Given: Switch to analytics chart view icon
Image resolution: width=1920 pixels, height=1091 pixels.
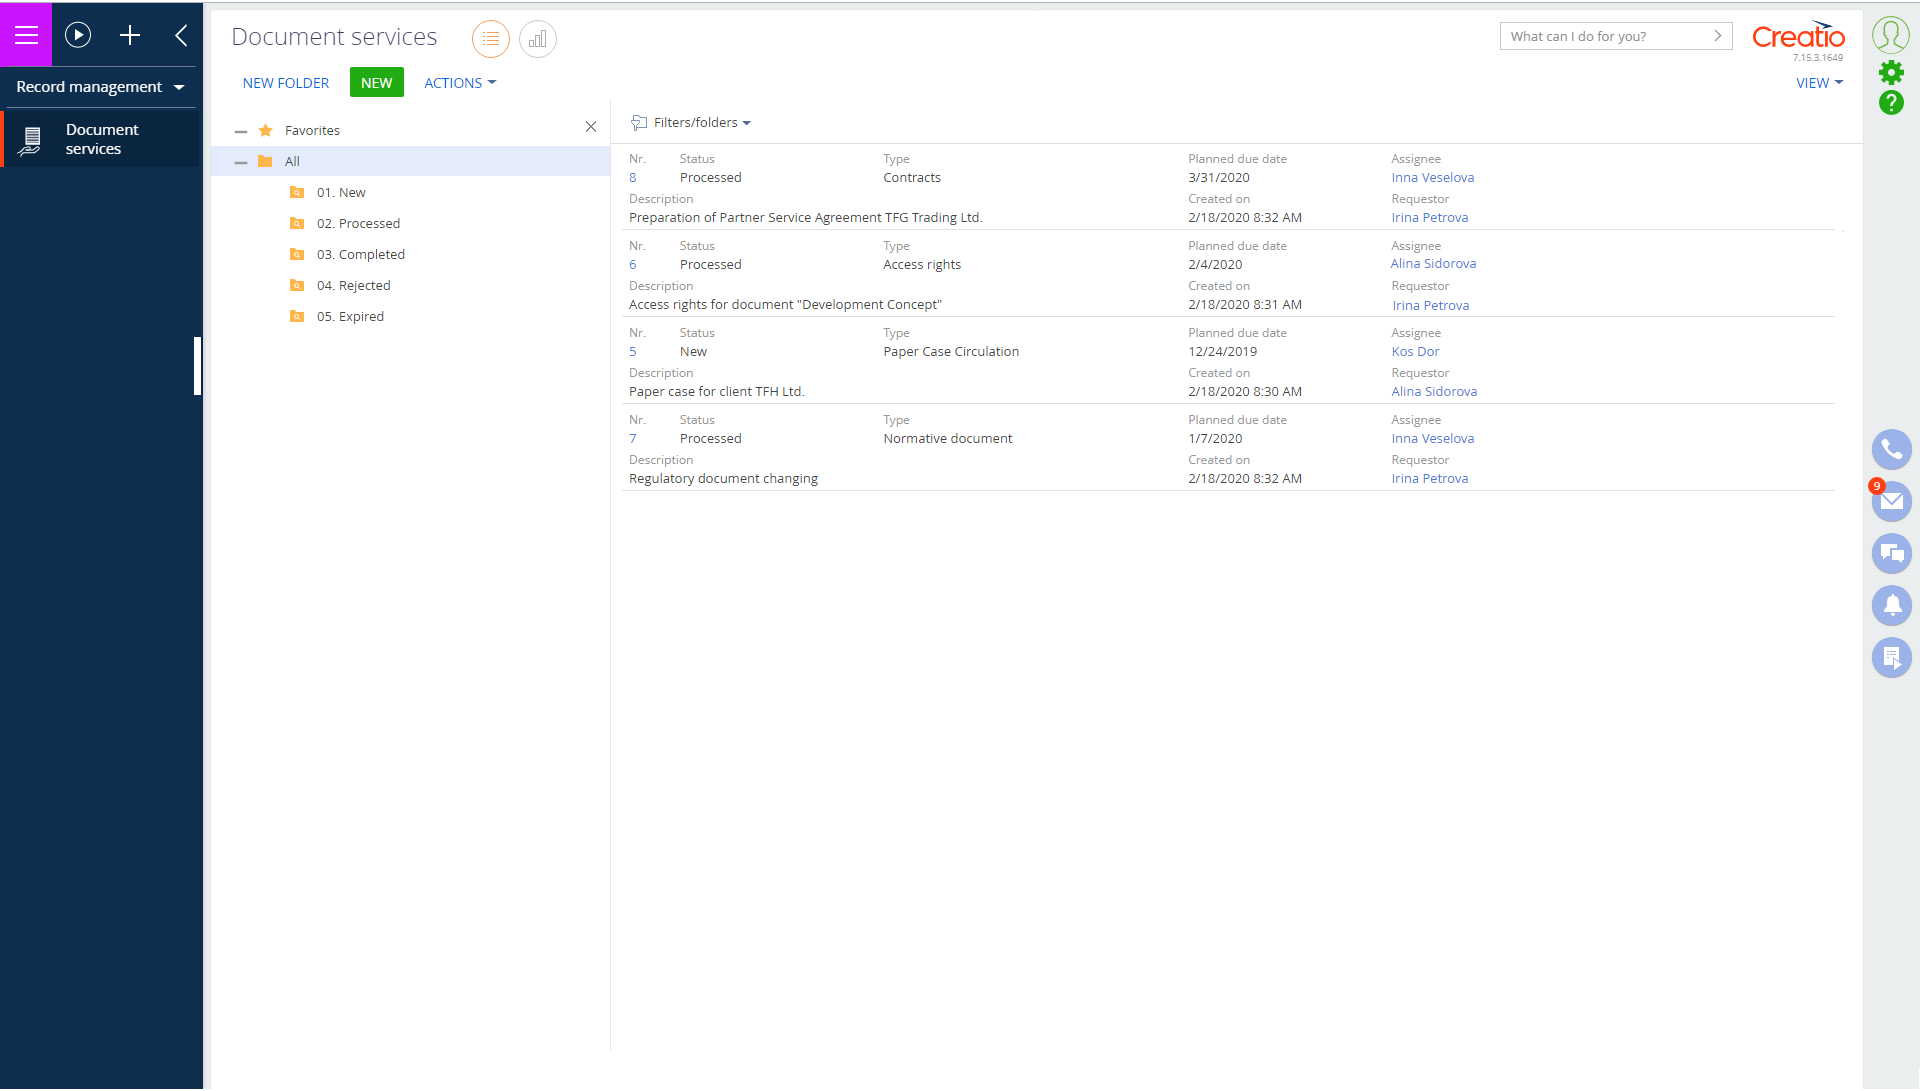Looking at the screenshot, I should coord(538,39).
